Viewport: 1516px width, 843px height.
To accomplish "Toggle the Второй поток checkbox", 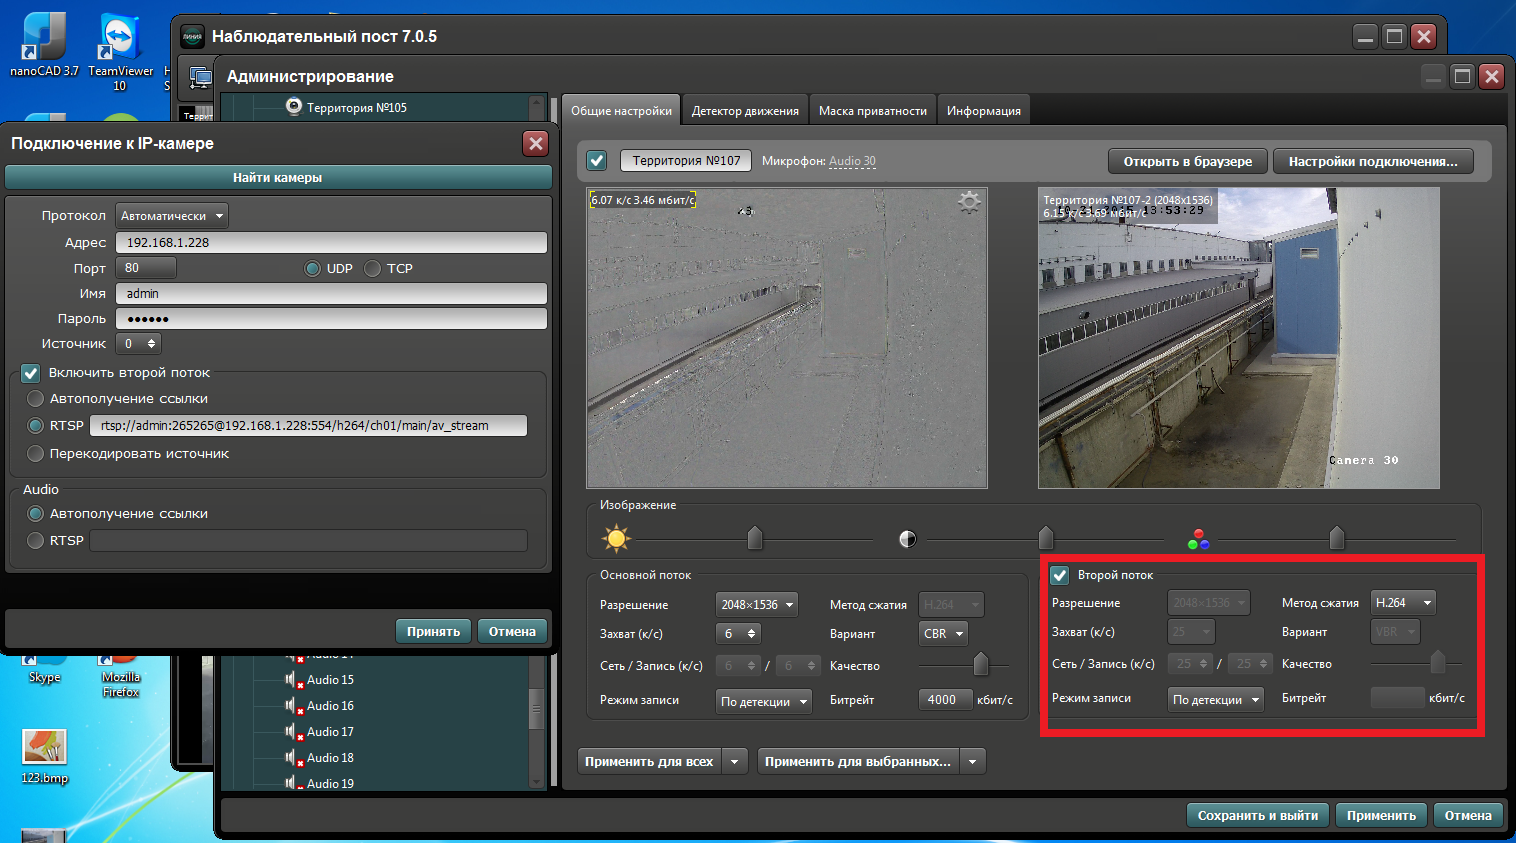I will click(1060, 575).
